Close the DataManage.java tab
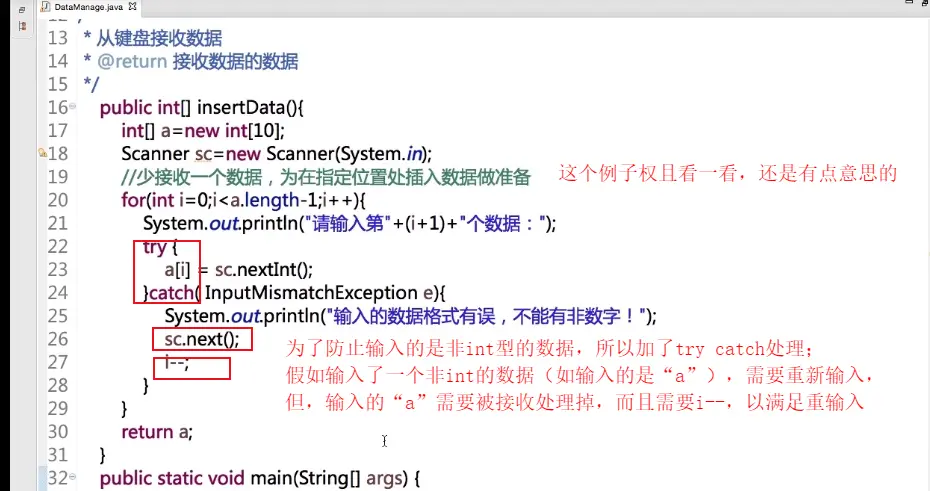This screenshot has width=930, height=491. pyautogui.click(x=132, y=7)
